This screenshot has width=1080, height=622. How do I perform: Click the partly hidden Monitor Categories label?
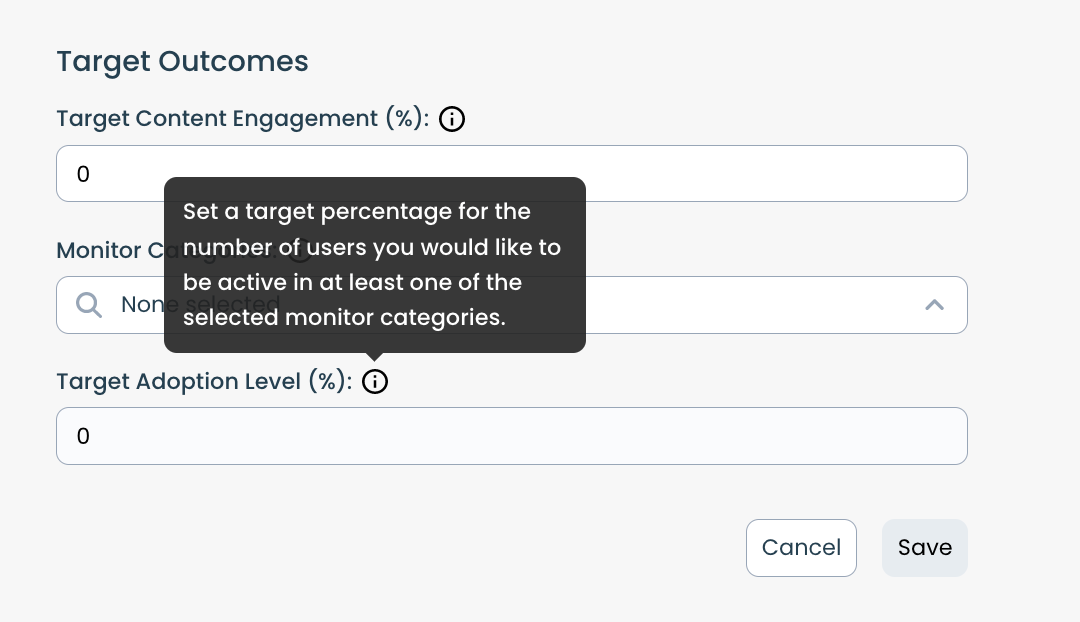[x=108, y=250]
